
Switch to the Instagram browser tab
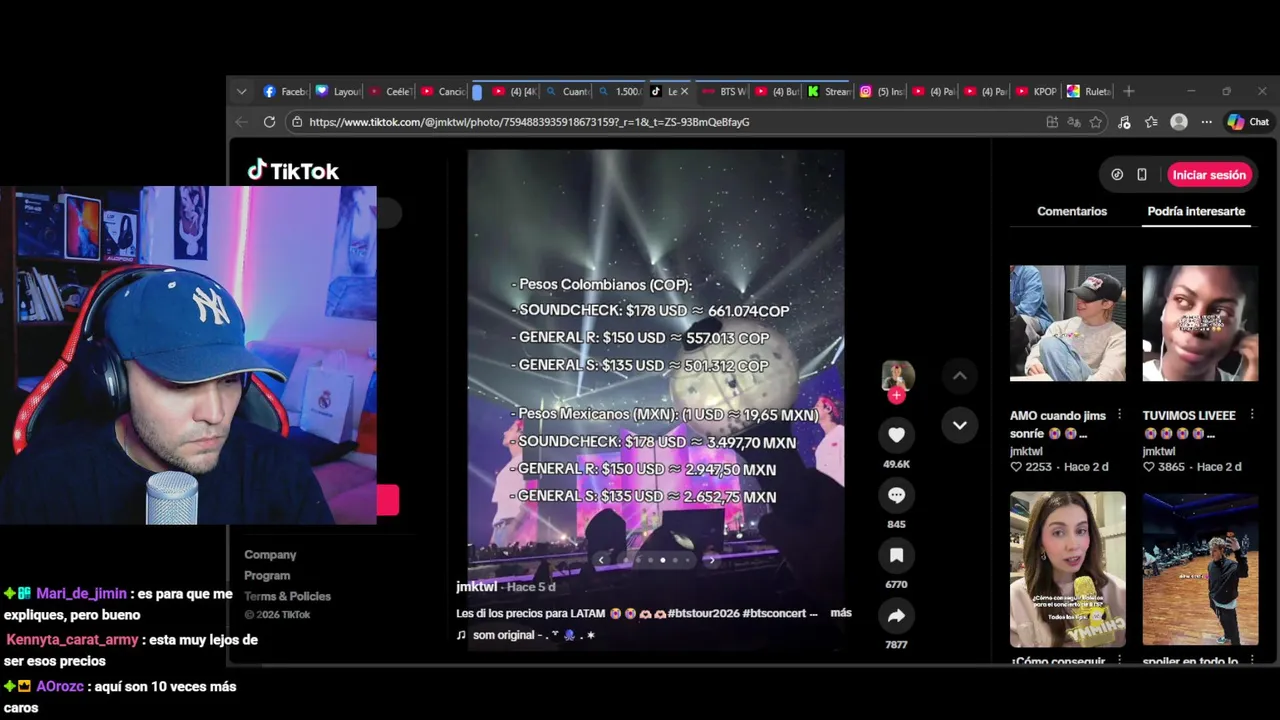[879, 91]
